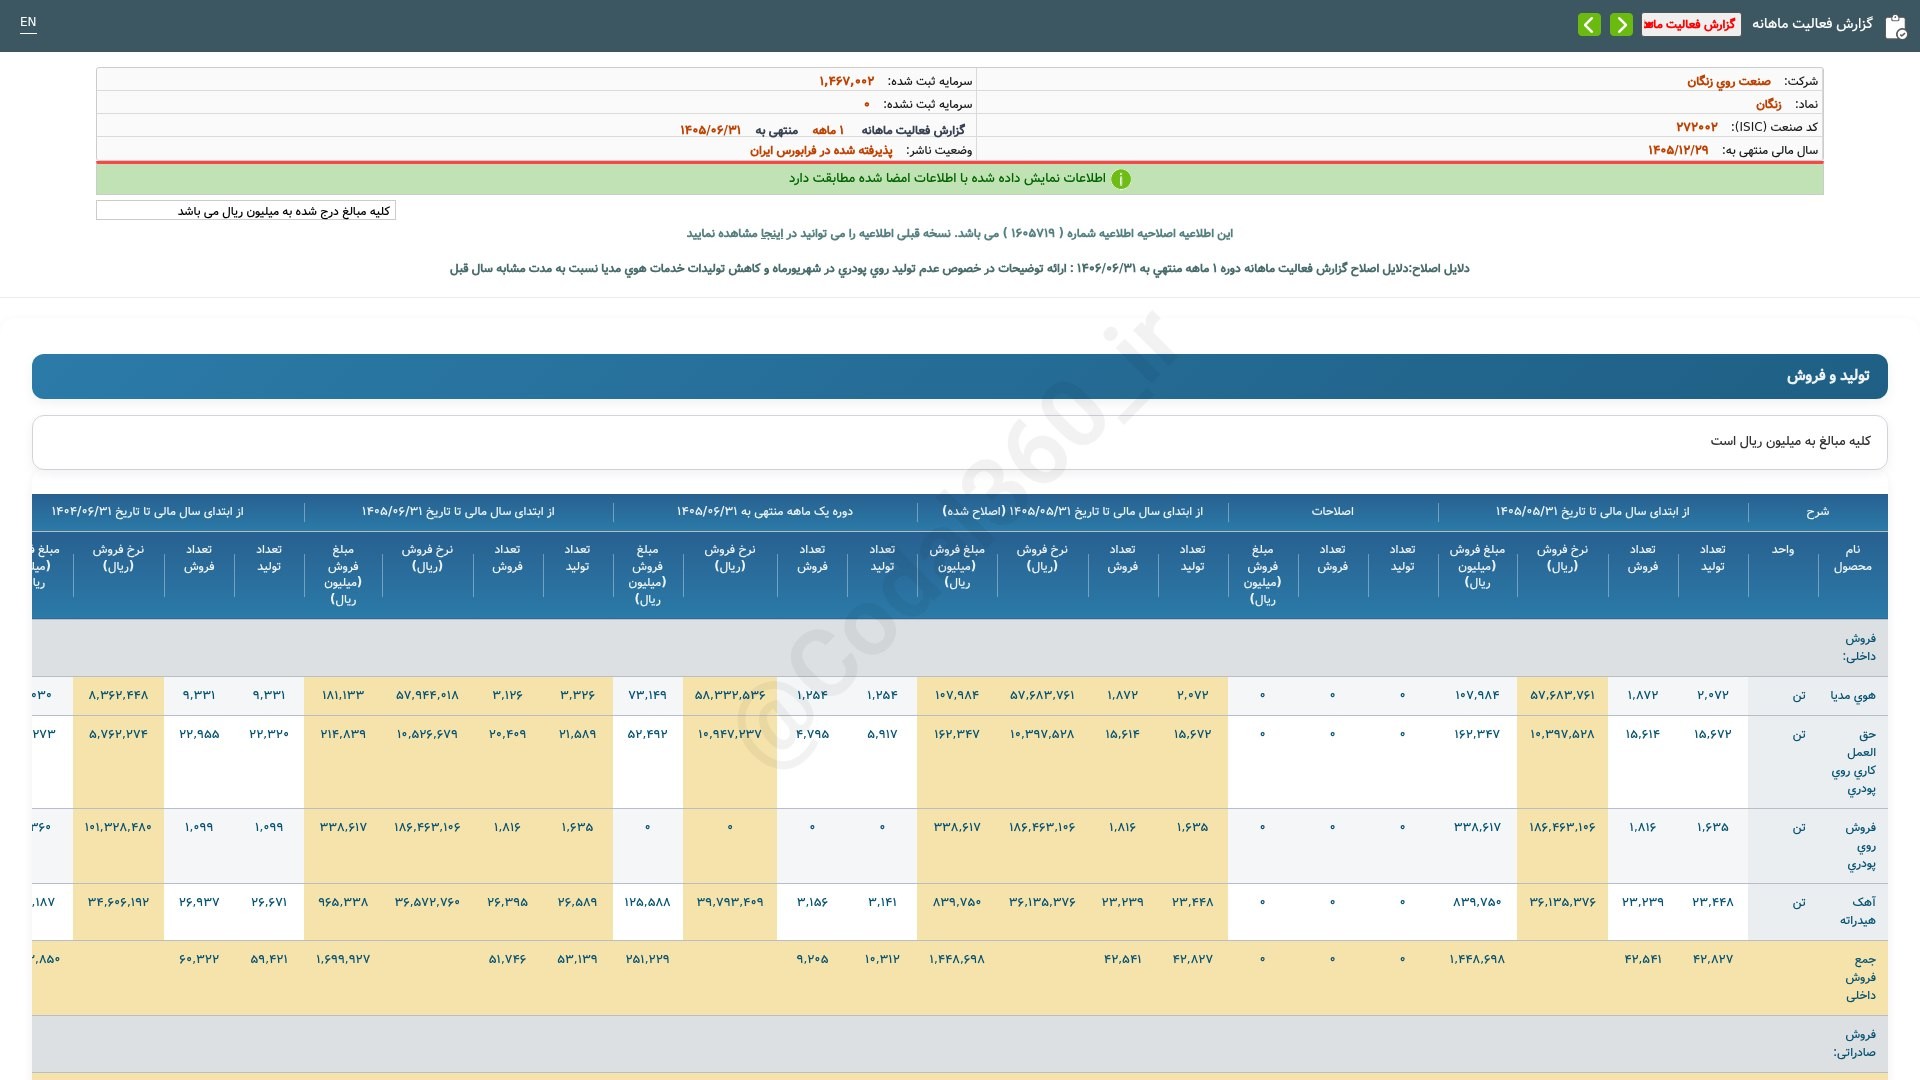
Task: Open the گزارش فعالیت ماهانه report selector dropdown
Action: [1690, 24]
